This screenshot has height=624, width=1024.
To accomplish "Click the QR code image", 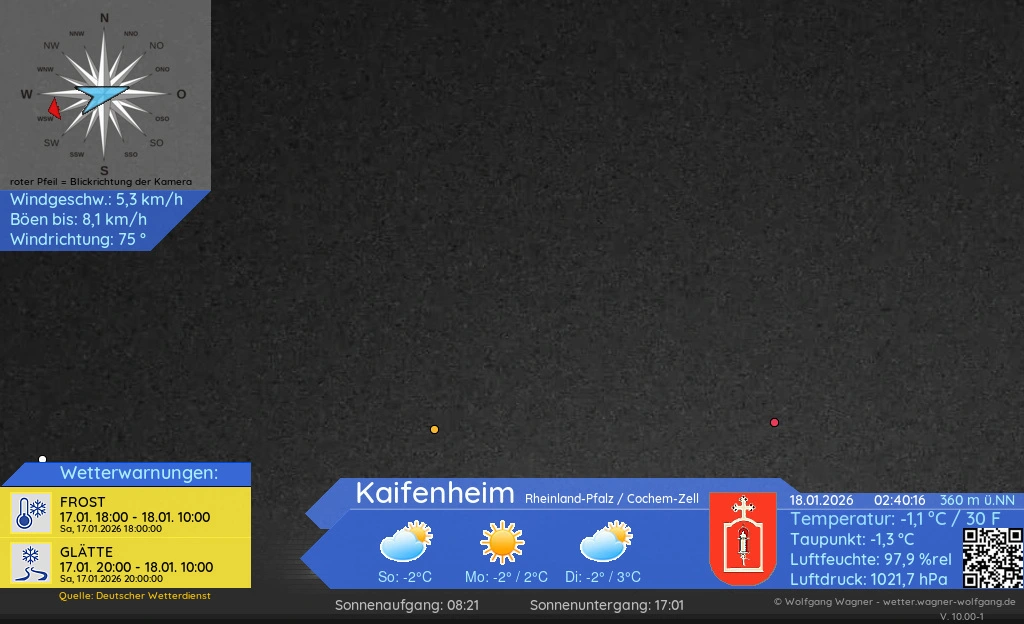I will tap(992, 558).
